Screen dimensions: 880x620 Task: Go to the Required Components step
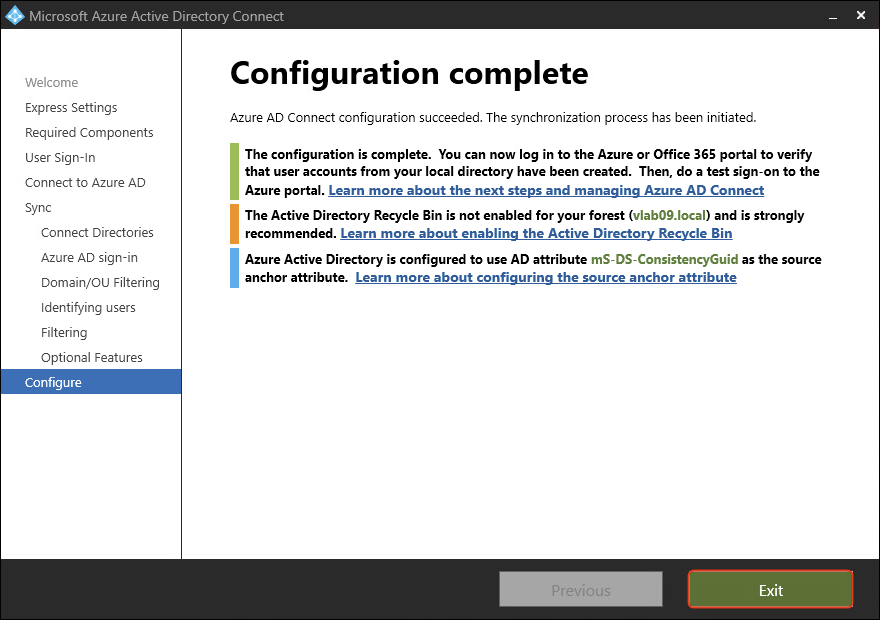pos(89,132)
